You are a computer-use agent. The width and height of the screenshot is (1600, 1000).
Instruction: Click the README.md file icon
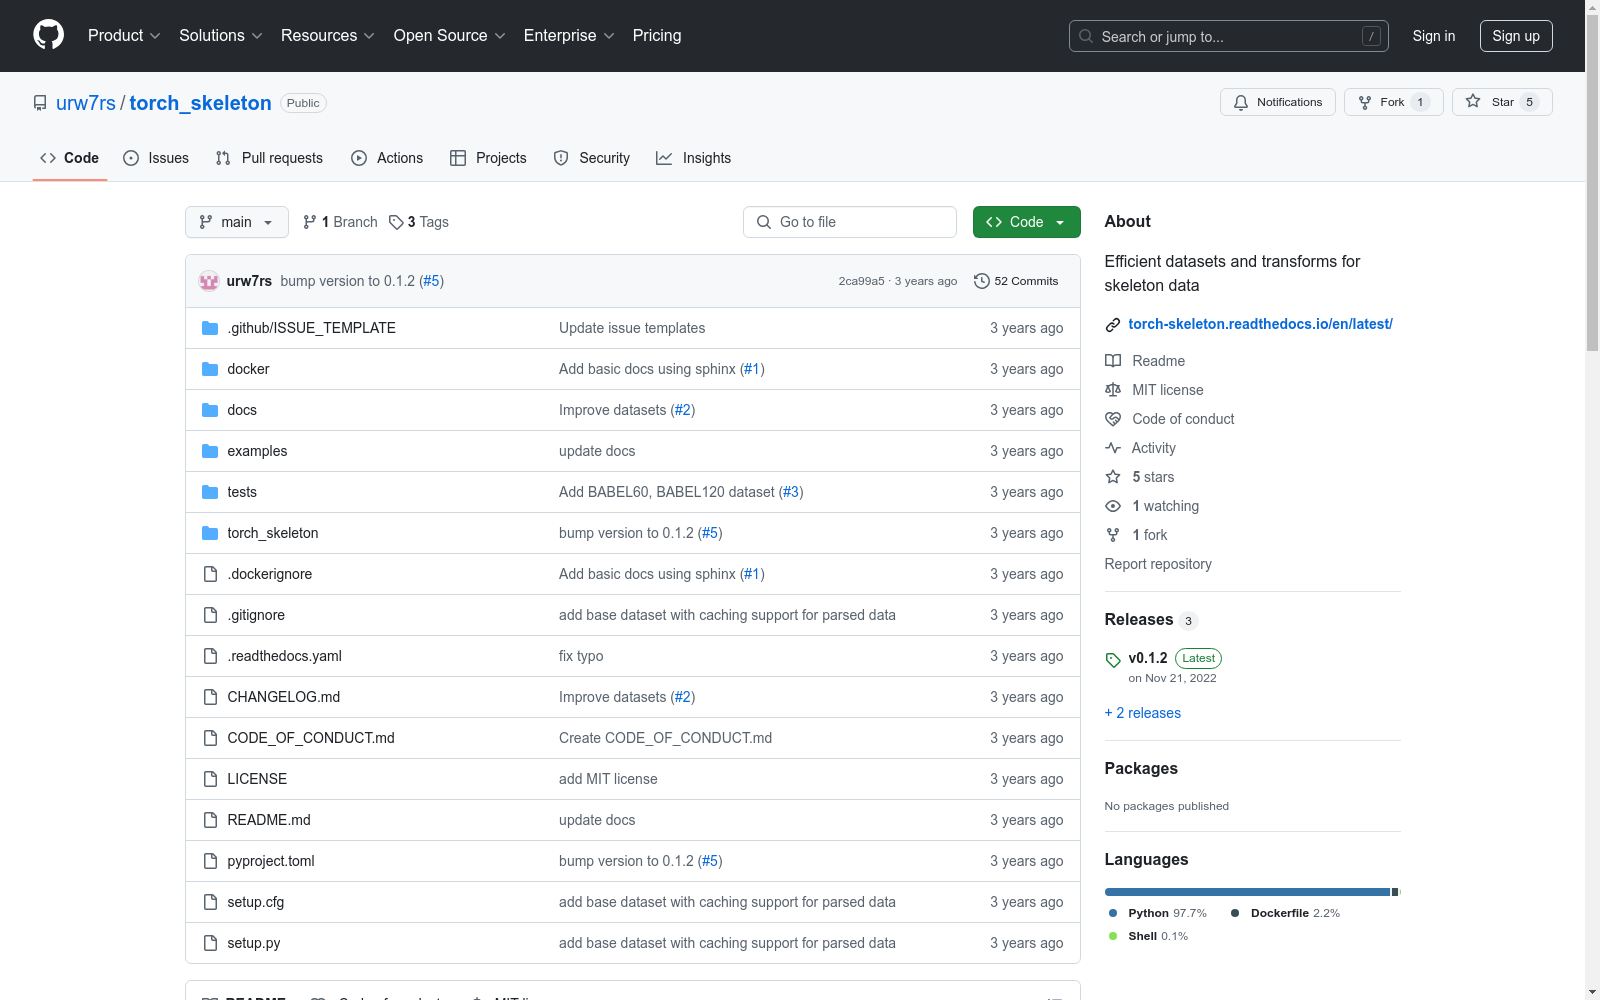[210, 820]
